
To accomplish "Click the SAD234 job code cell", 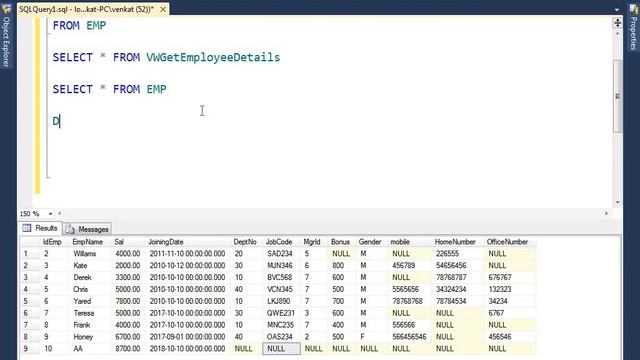I will click(x=282, y=254).
